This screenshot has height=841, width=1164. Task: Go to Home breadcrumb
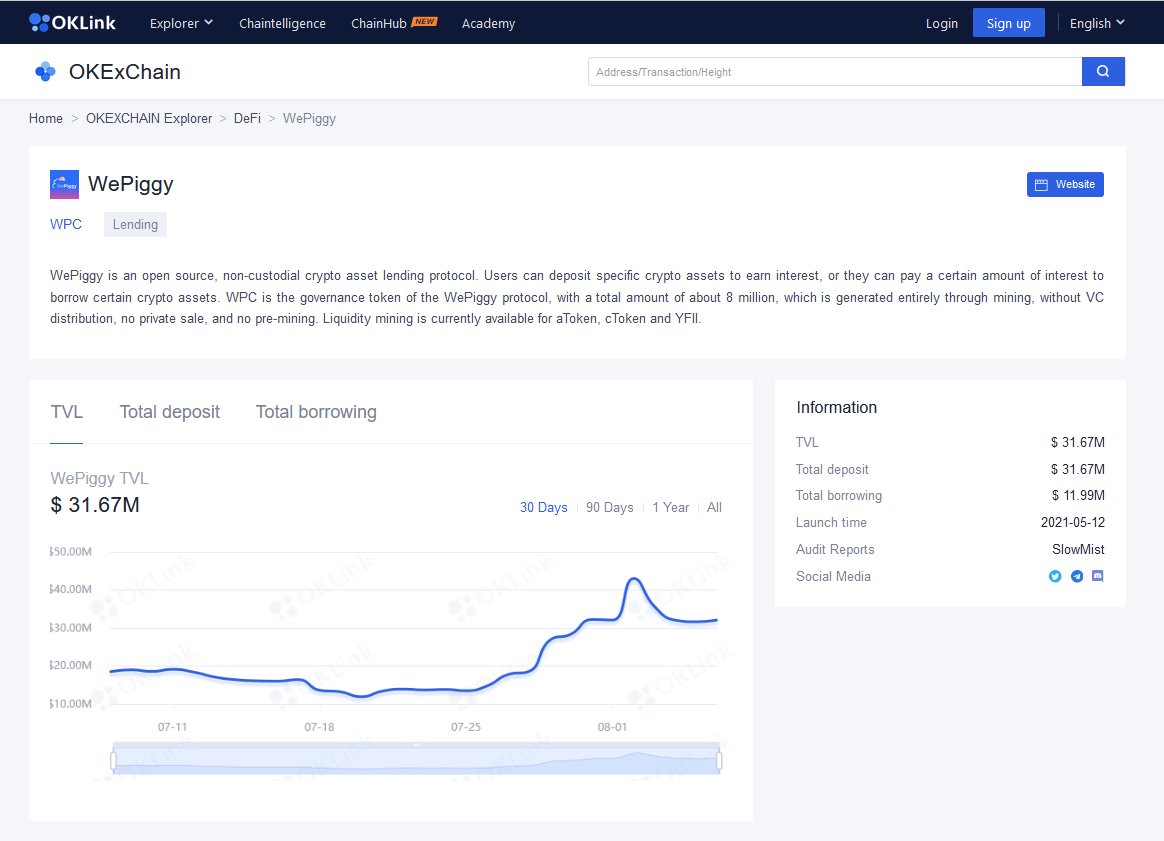(x=46, y=118)
